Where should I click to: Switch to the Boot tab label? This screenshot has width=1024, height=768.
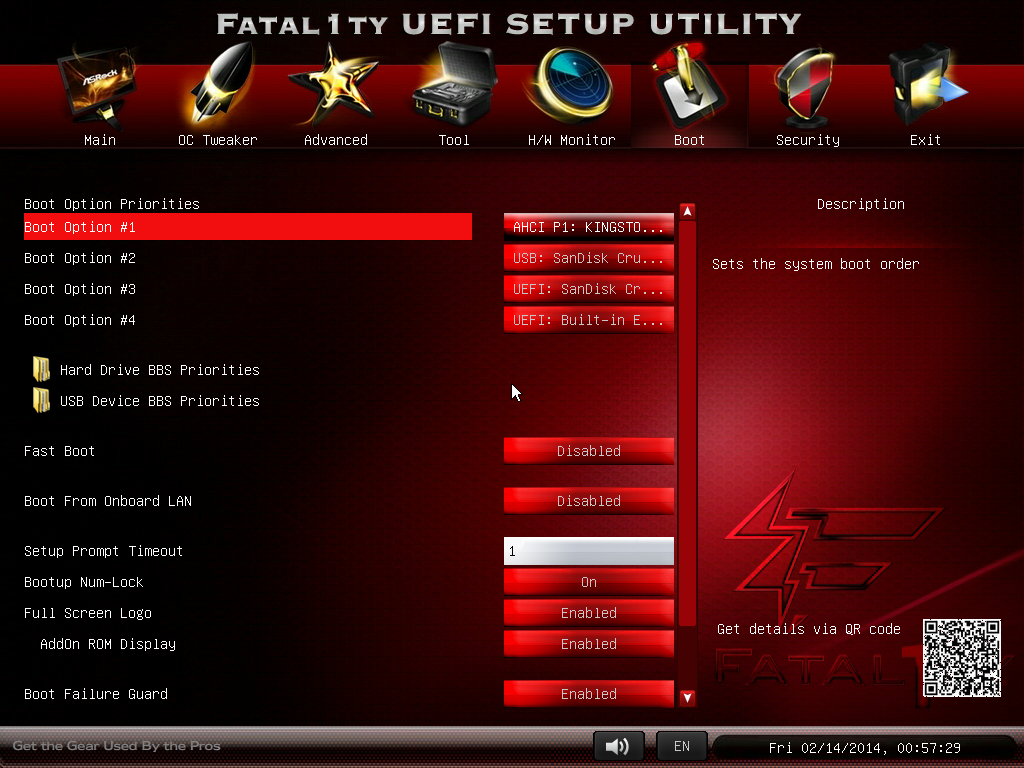pos(689,140)
